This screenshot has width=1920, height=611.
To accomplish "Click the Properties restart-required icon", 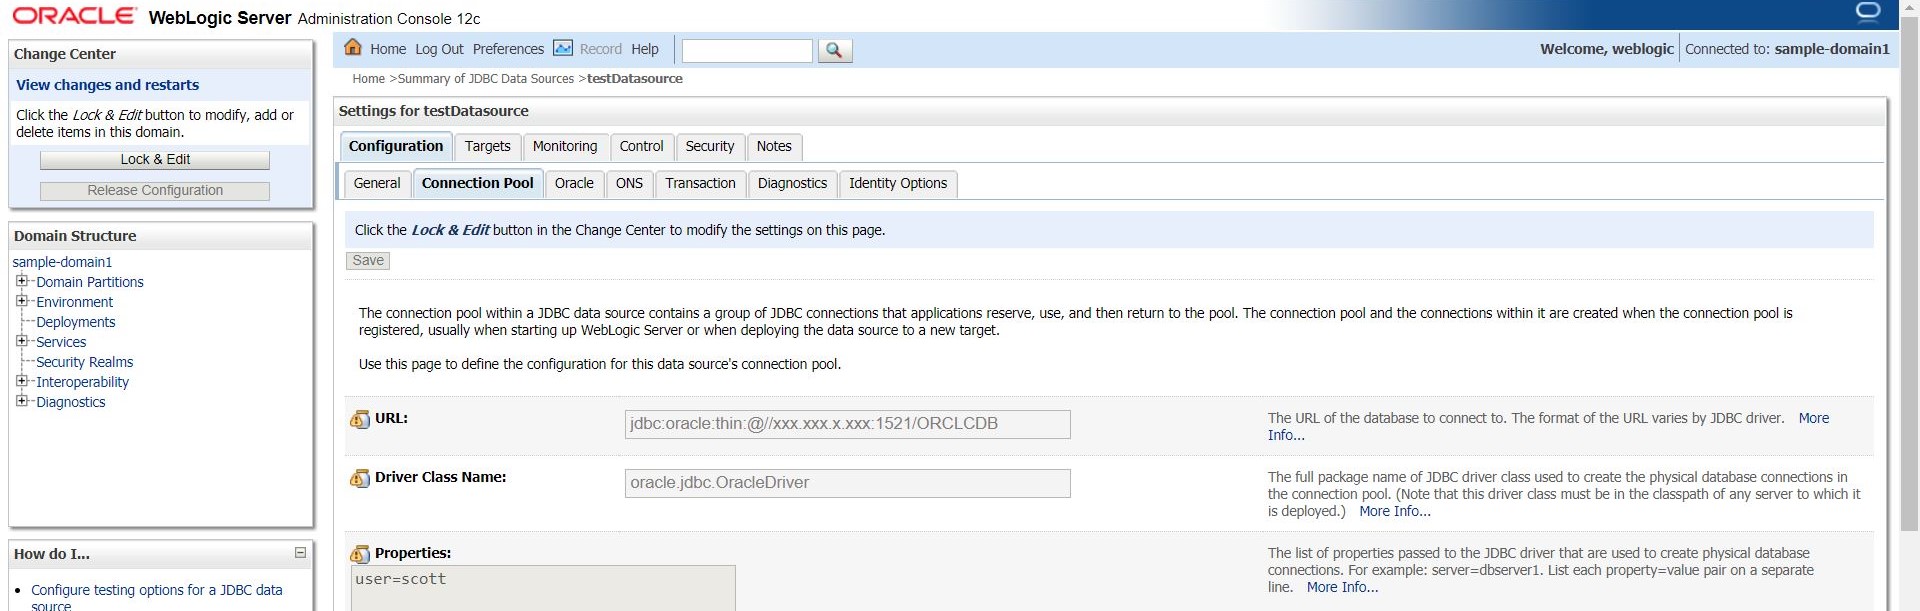I will click(x=360, y=555).
